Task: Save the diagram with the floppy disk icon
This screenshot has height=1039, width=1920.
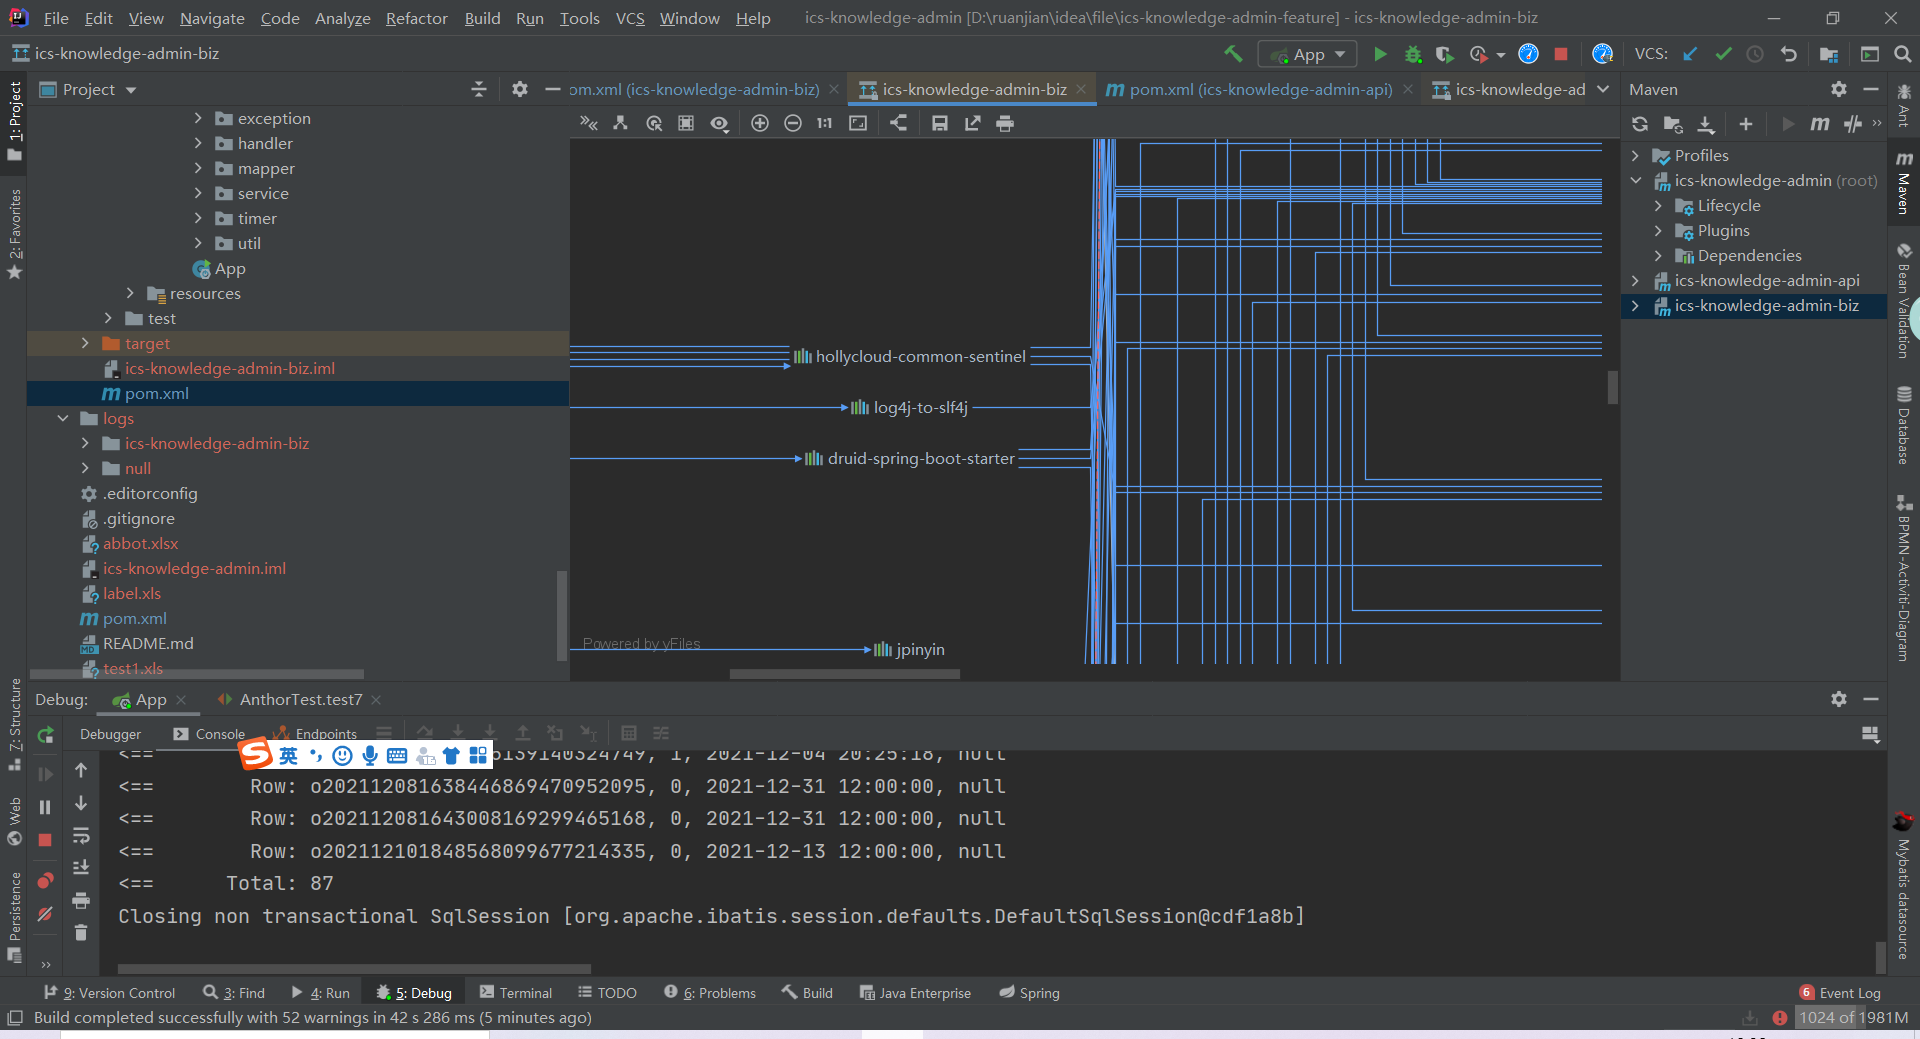Action: (939, 123)
